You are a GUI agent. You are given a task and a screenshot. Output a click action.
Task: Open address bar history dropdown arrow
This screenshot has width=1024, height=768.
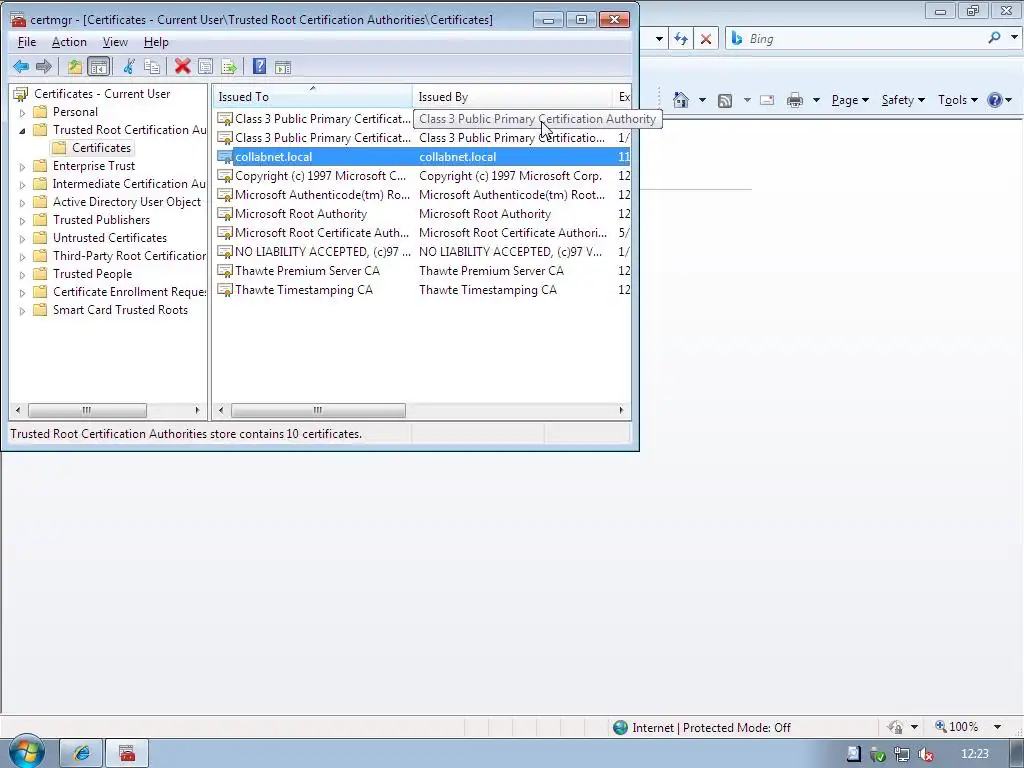coord(659,39)
